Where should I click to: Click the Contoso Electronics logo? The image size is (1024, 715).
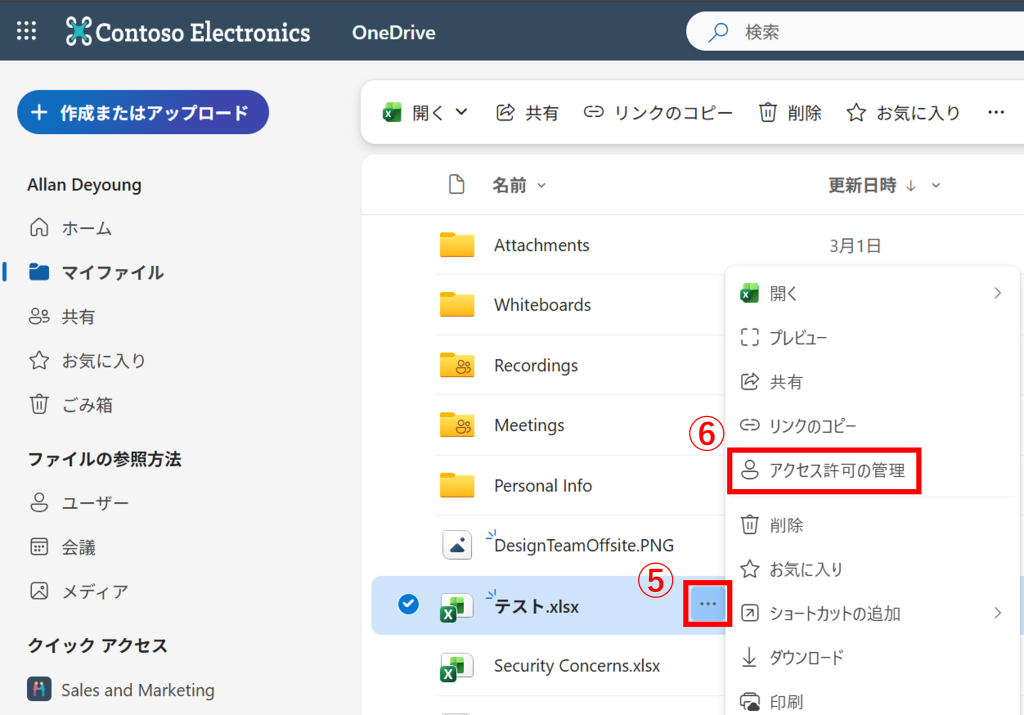pos(188,32)
